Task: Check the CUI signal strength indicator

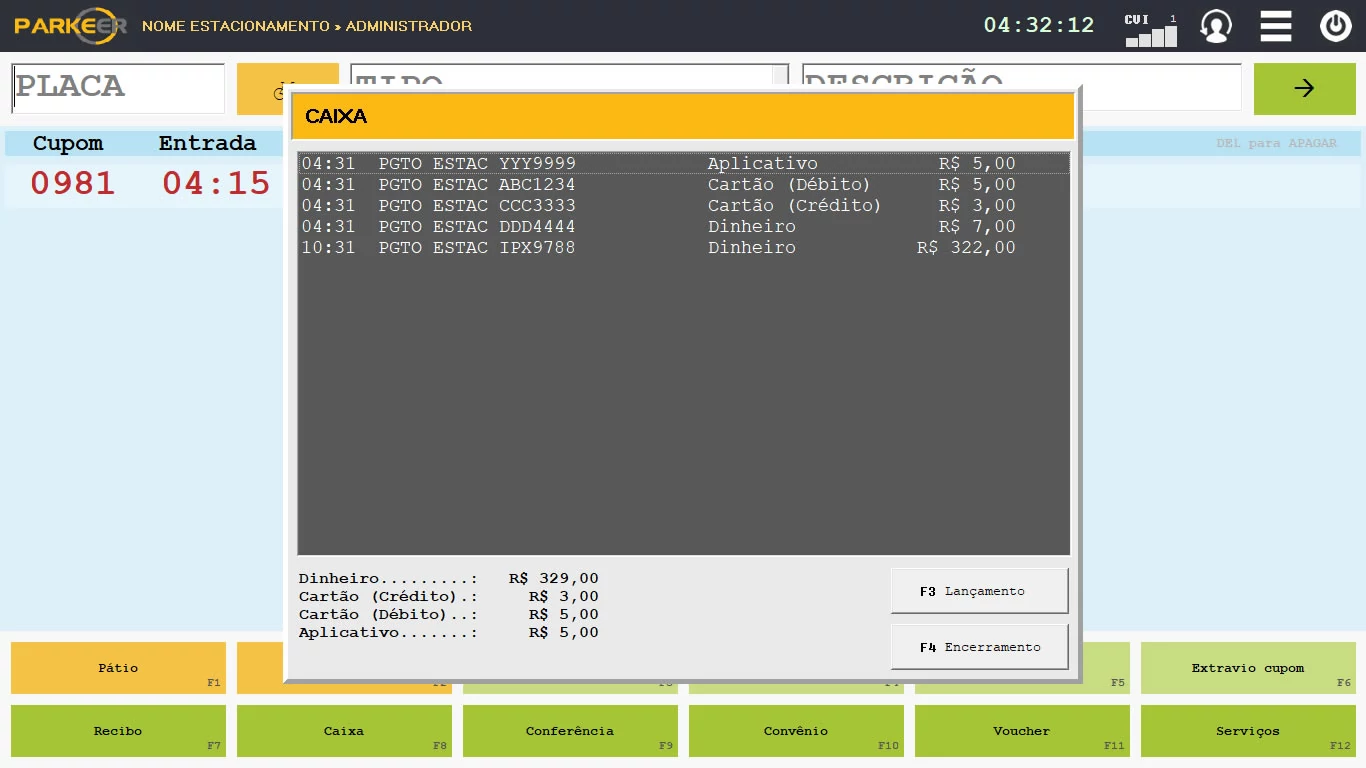Action: (1151, 31)
